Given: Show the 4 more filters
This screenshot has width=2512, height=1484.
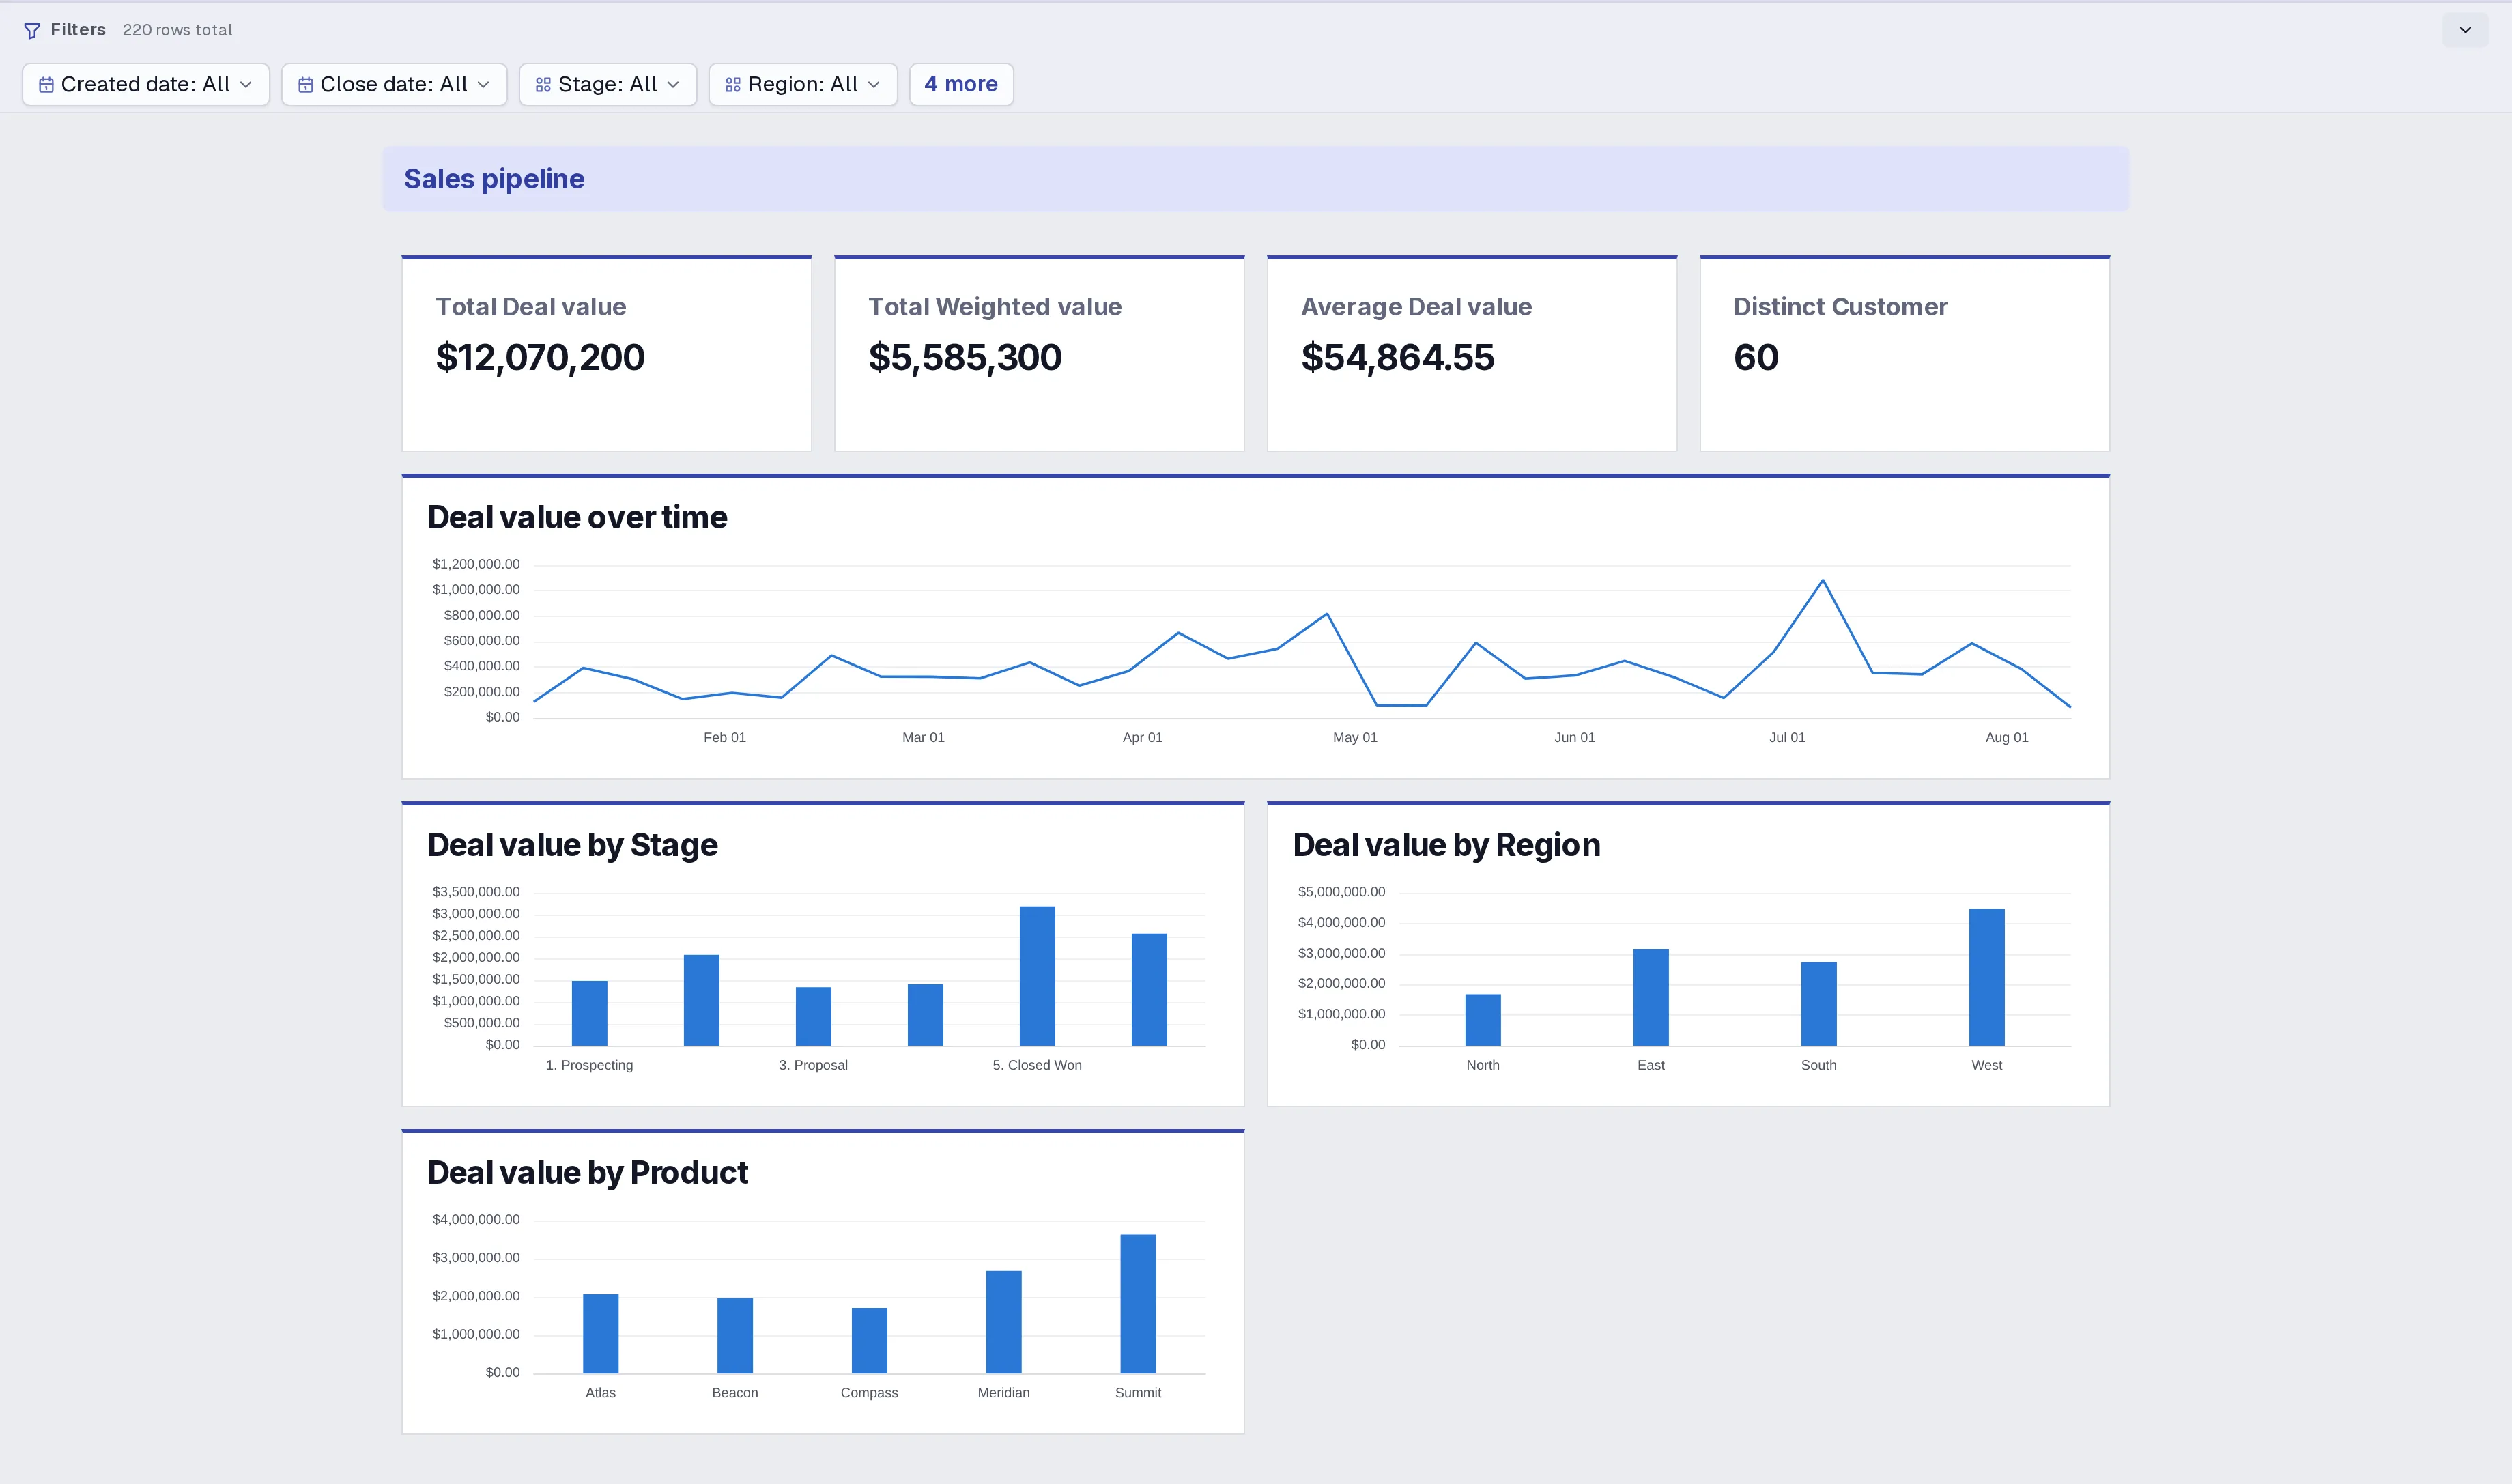Looking at the screenshot, I should pos(961,84).
